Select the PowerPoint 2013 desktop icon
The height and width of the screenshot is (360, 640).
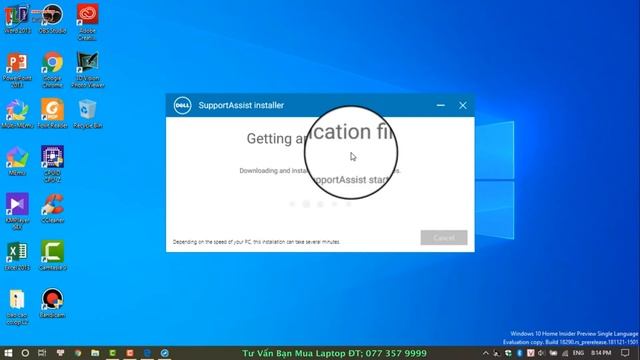tap(17, 70)
